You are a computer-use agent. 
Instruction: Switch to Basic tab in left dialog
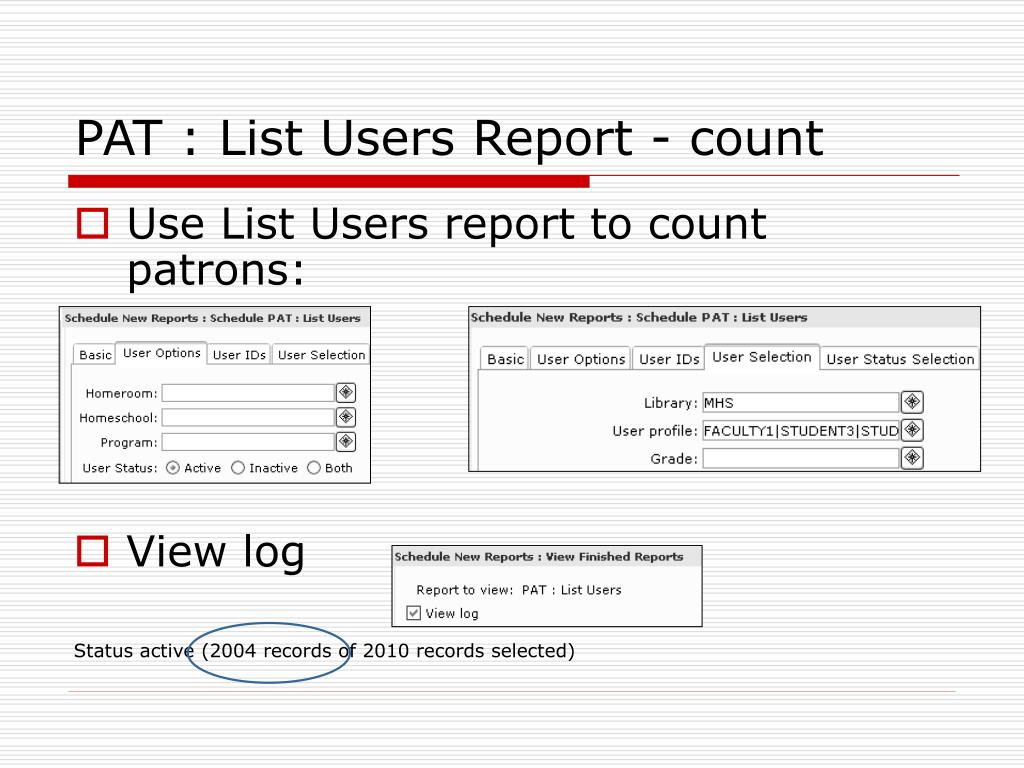[x=95, y=355]
